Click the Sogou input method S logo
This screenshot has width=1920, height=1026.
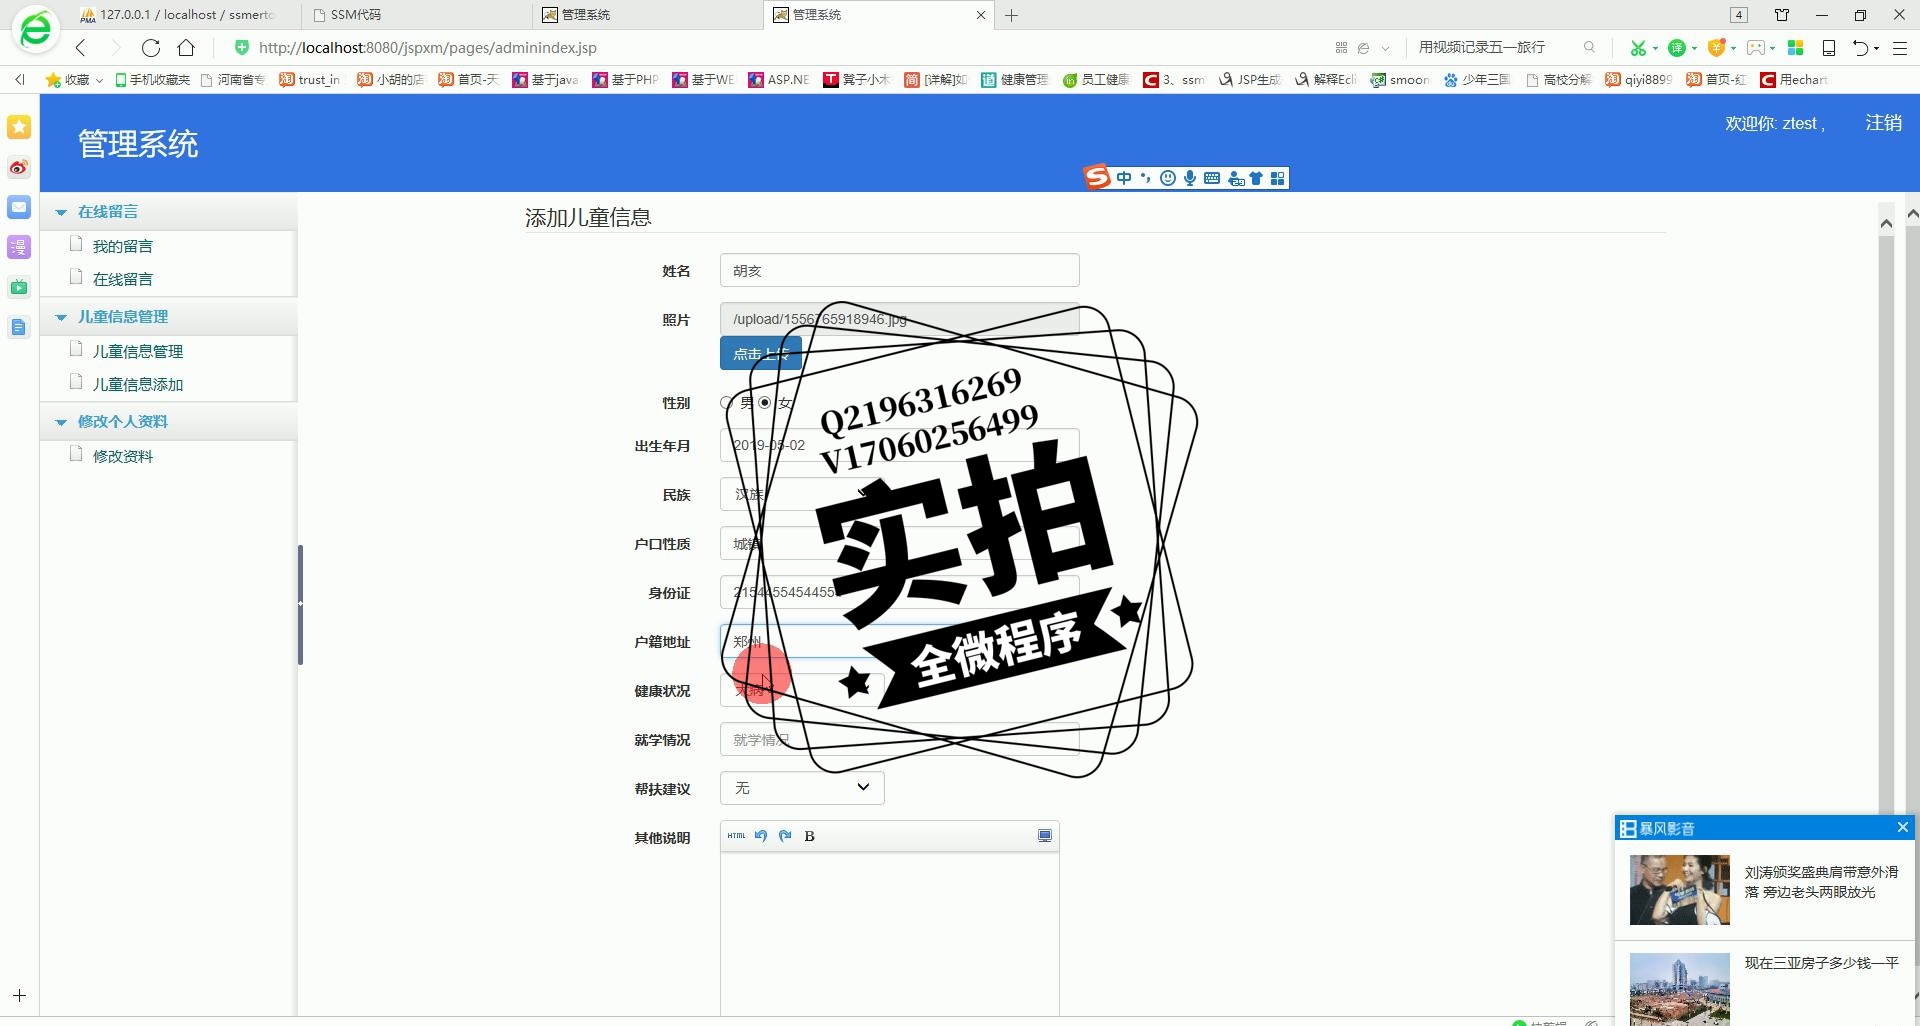click(x=1097, y=177)
